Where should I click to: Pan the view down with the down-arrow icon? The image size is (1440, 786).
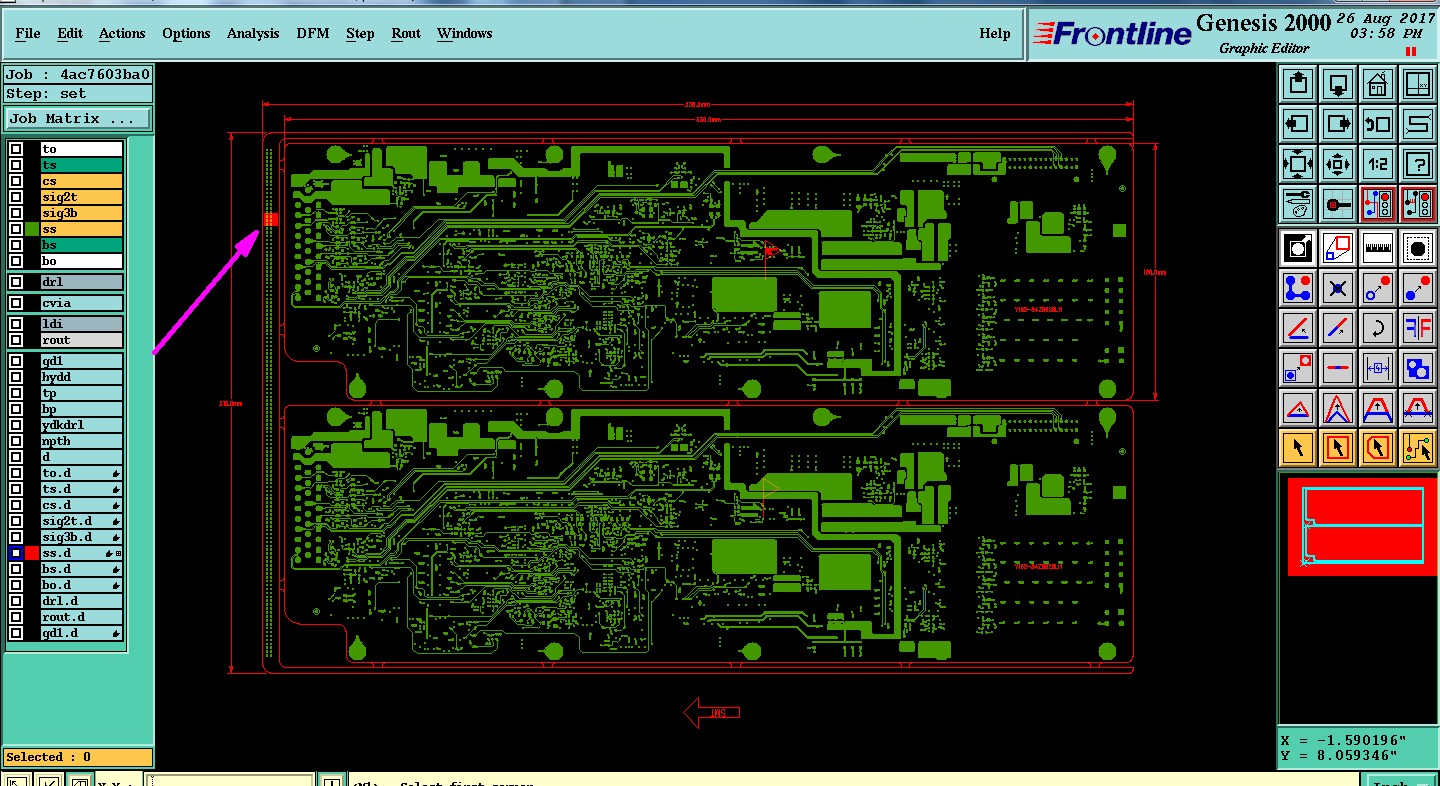coord(1338,84)
